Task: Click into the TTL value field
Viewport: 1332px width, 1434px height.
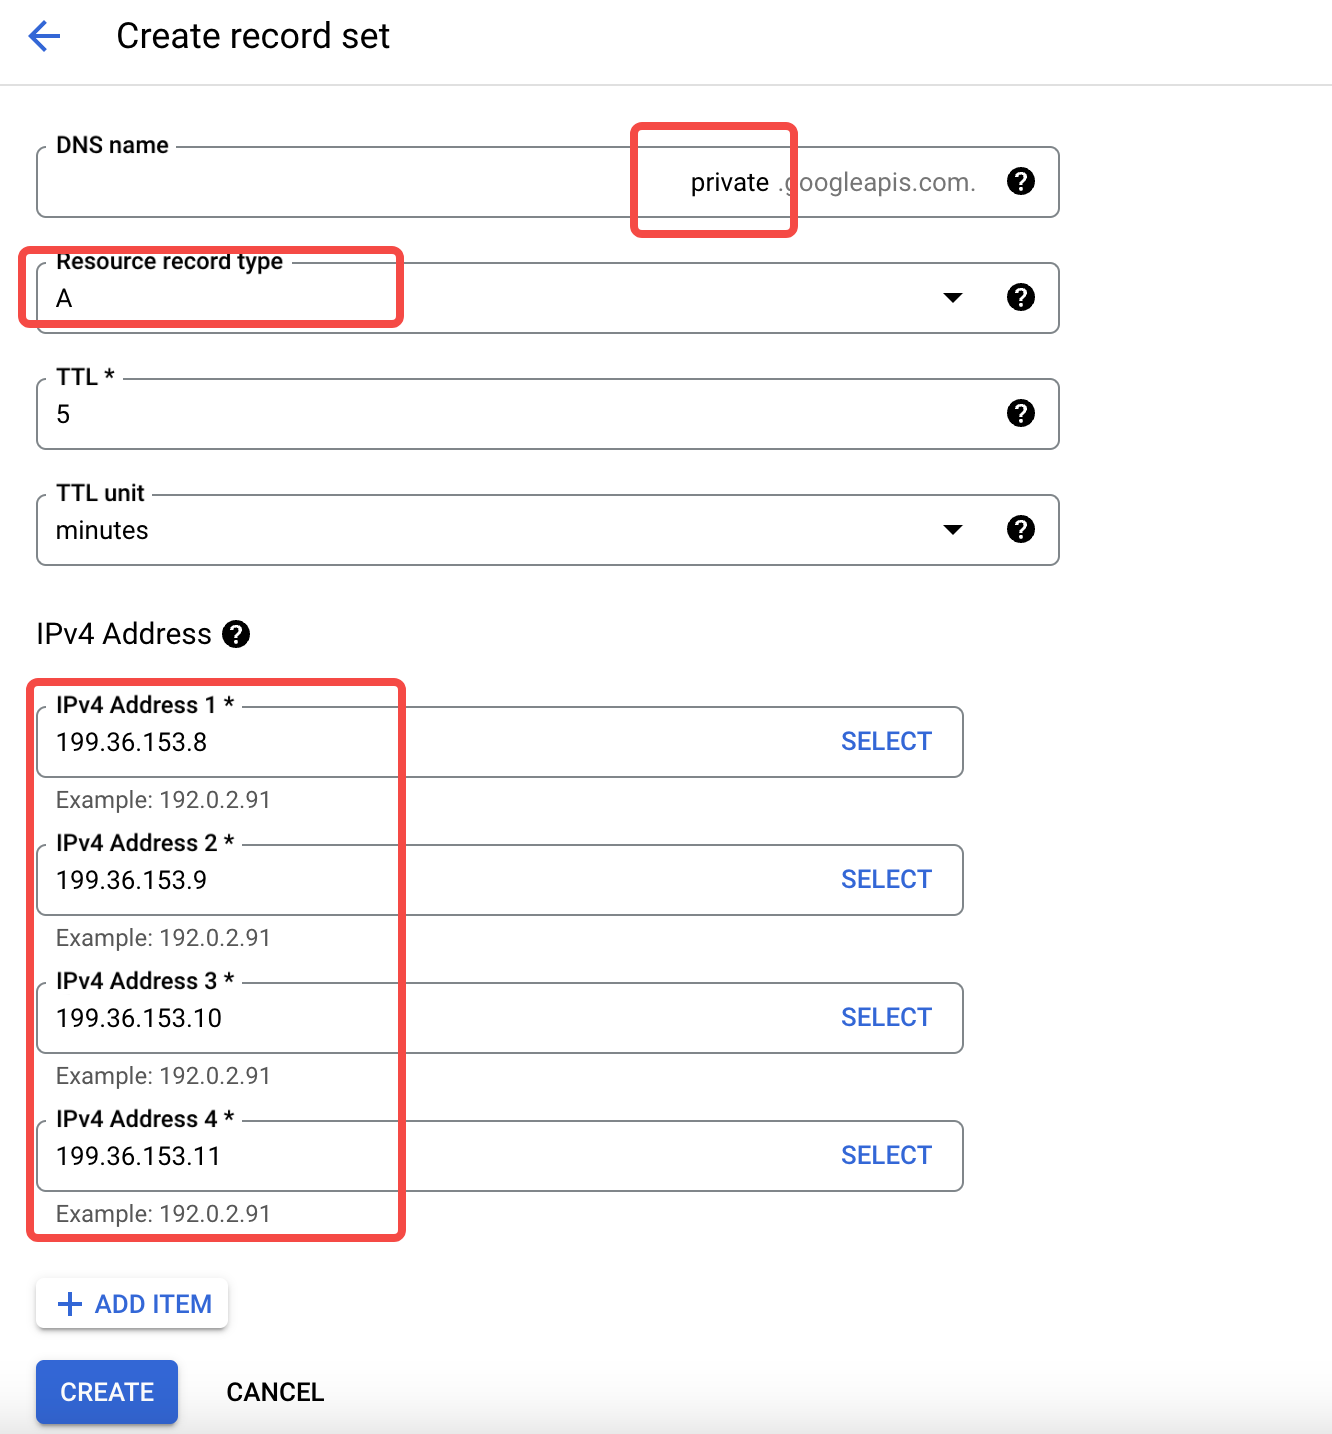Action: click(x=548, y=414)
